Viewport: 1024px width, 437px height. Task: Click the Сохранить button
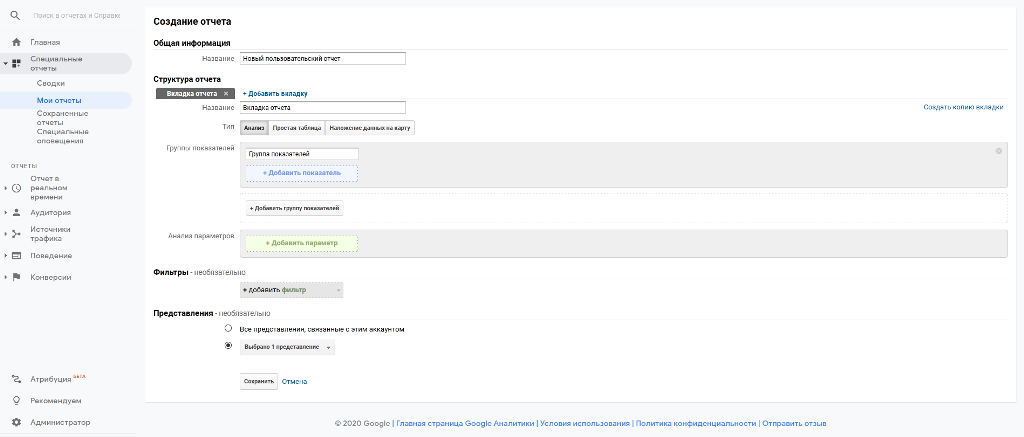259,381
